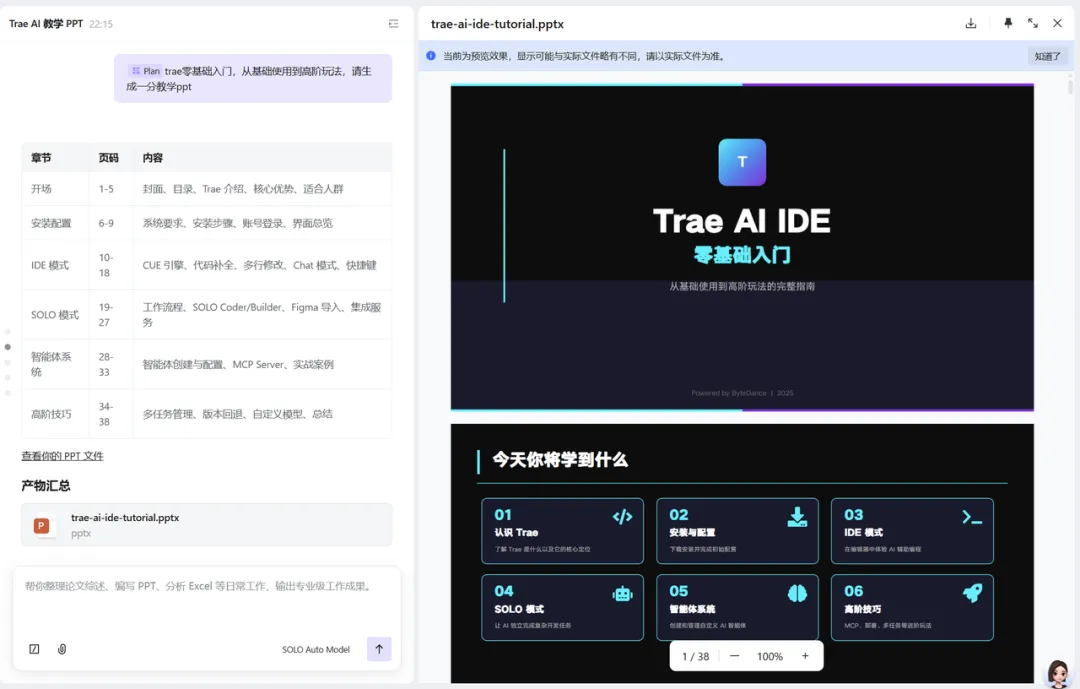
Task: Click the 零基础入门 subtitle on slide
Action: point(742,255)
